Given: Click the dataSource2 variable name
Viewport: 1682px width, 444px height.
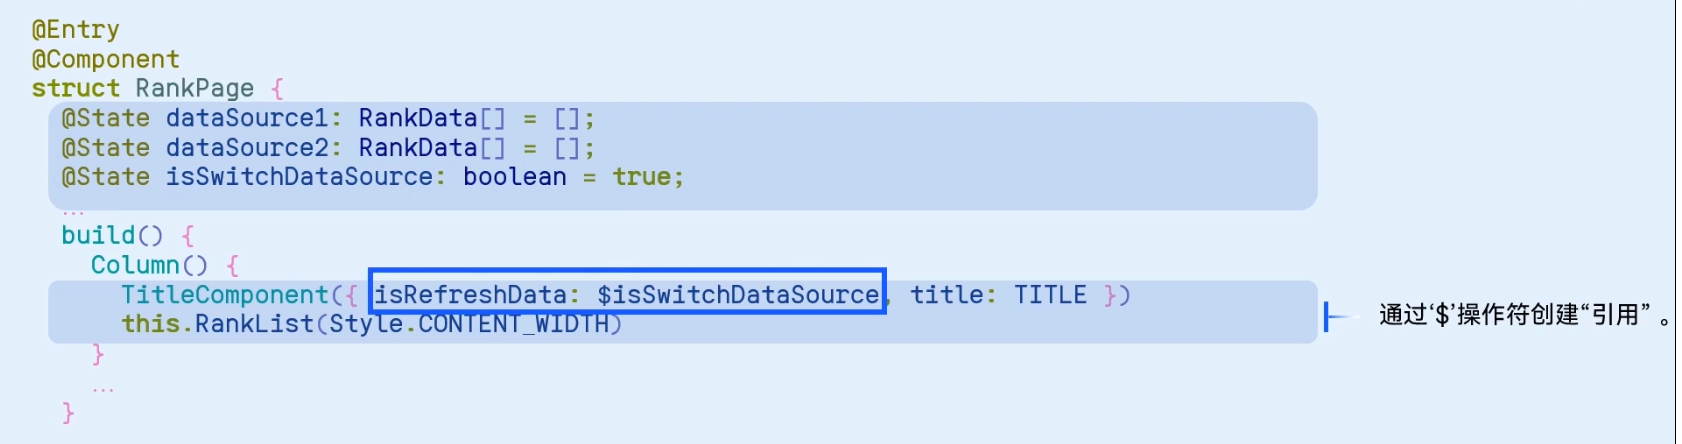Looking at the screenshot, I should (247, 148).
